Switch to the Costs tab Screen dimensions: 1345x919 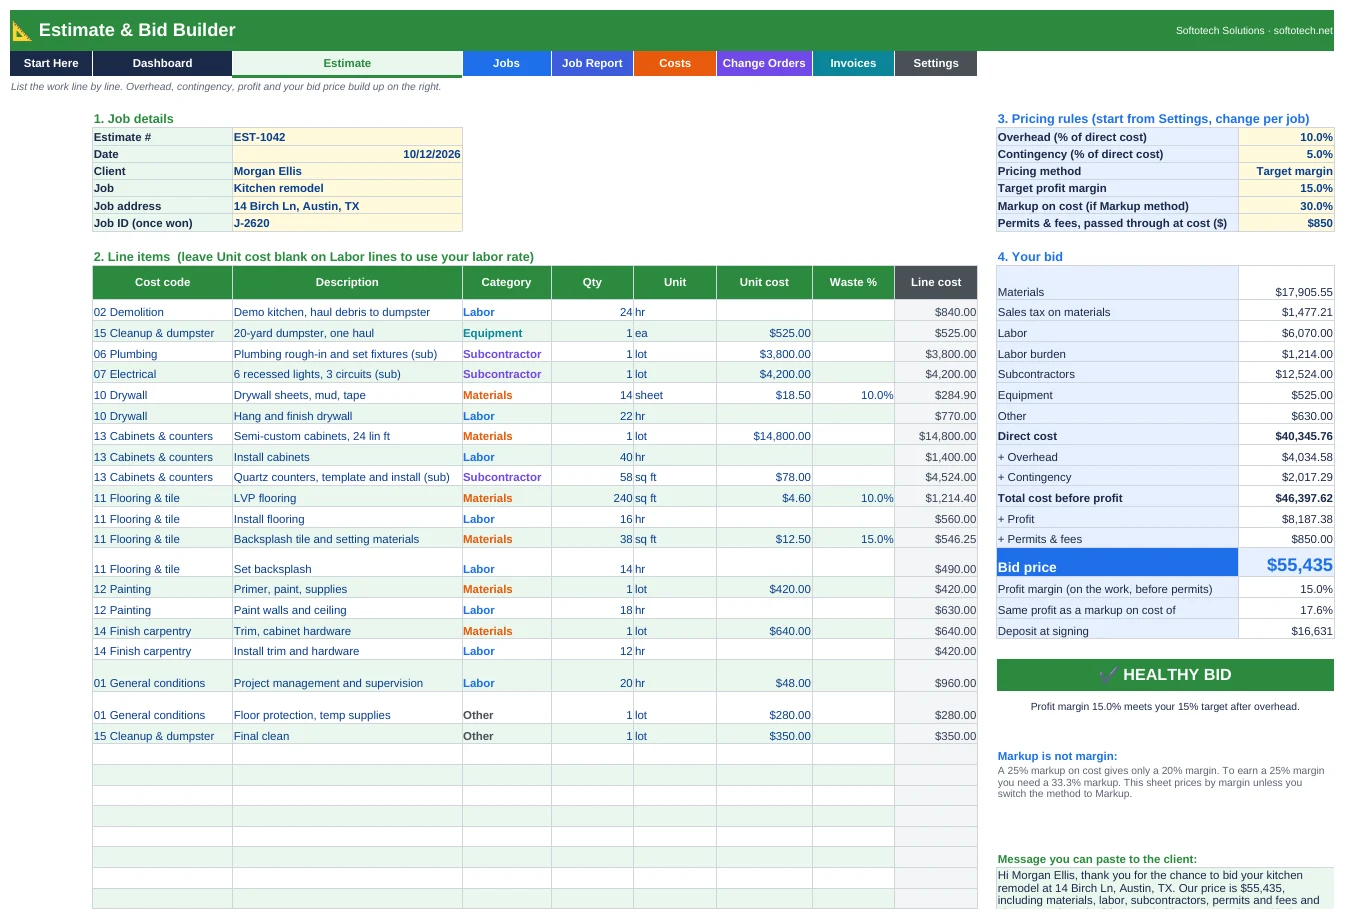675,63
